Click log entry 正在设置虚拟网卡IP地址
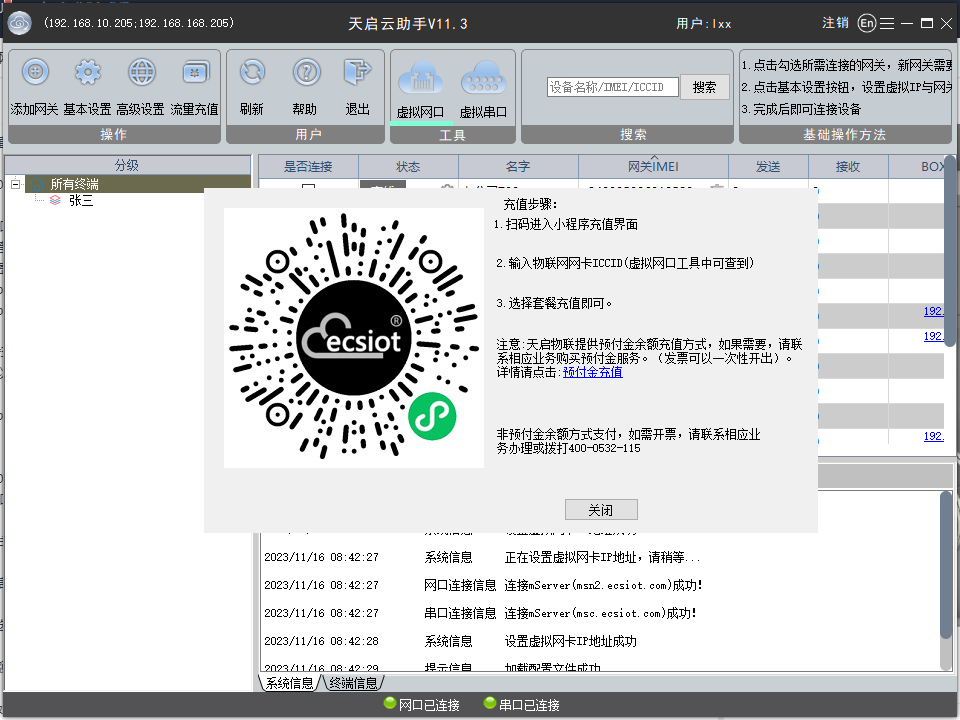 pyautogui.click(x=602, y=557)
